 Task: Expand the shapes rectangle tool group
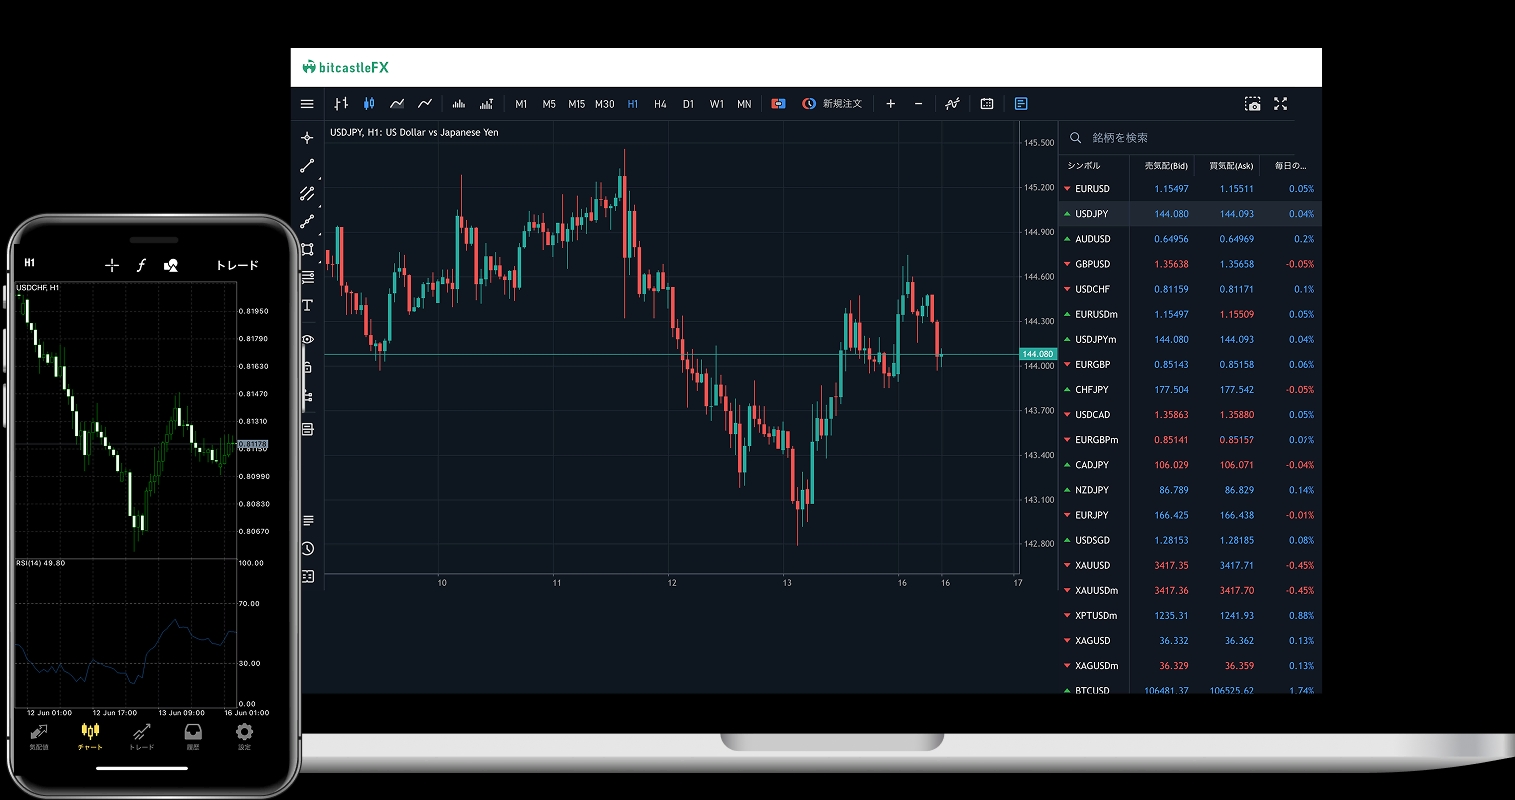click(x=307, y=250)
